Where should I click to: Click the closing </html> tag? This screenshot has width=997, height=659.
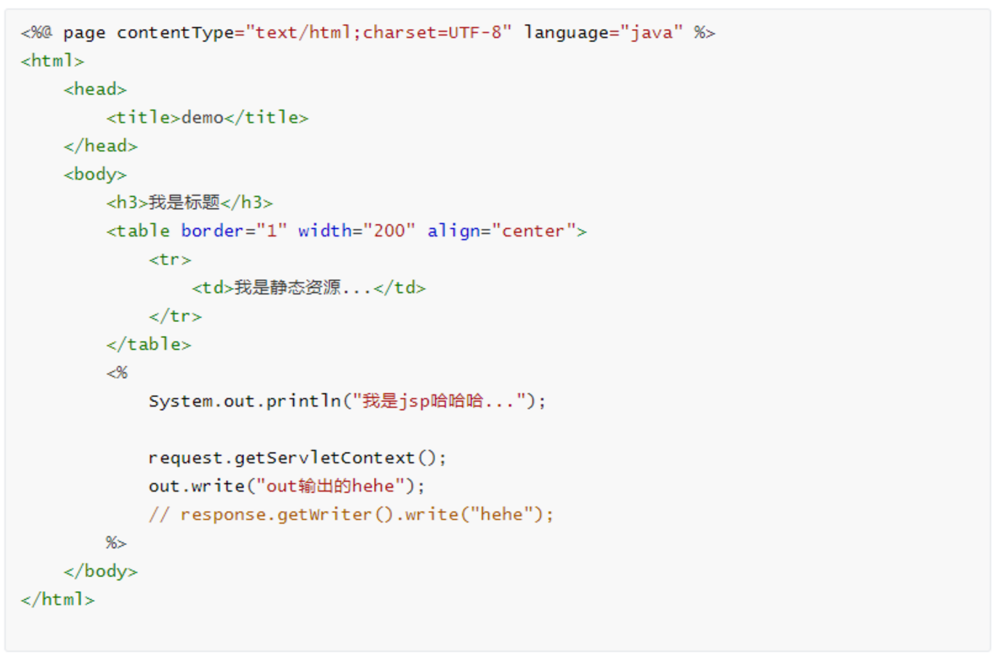point(58,599)
